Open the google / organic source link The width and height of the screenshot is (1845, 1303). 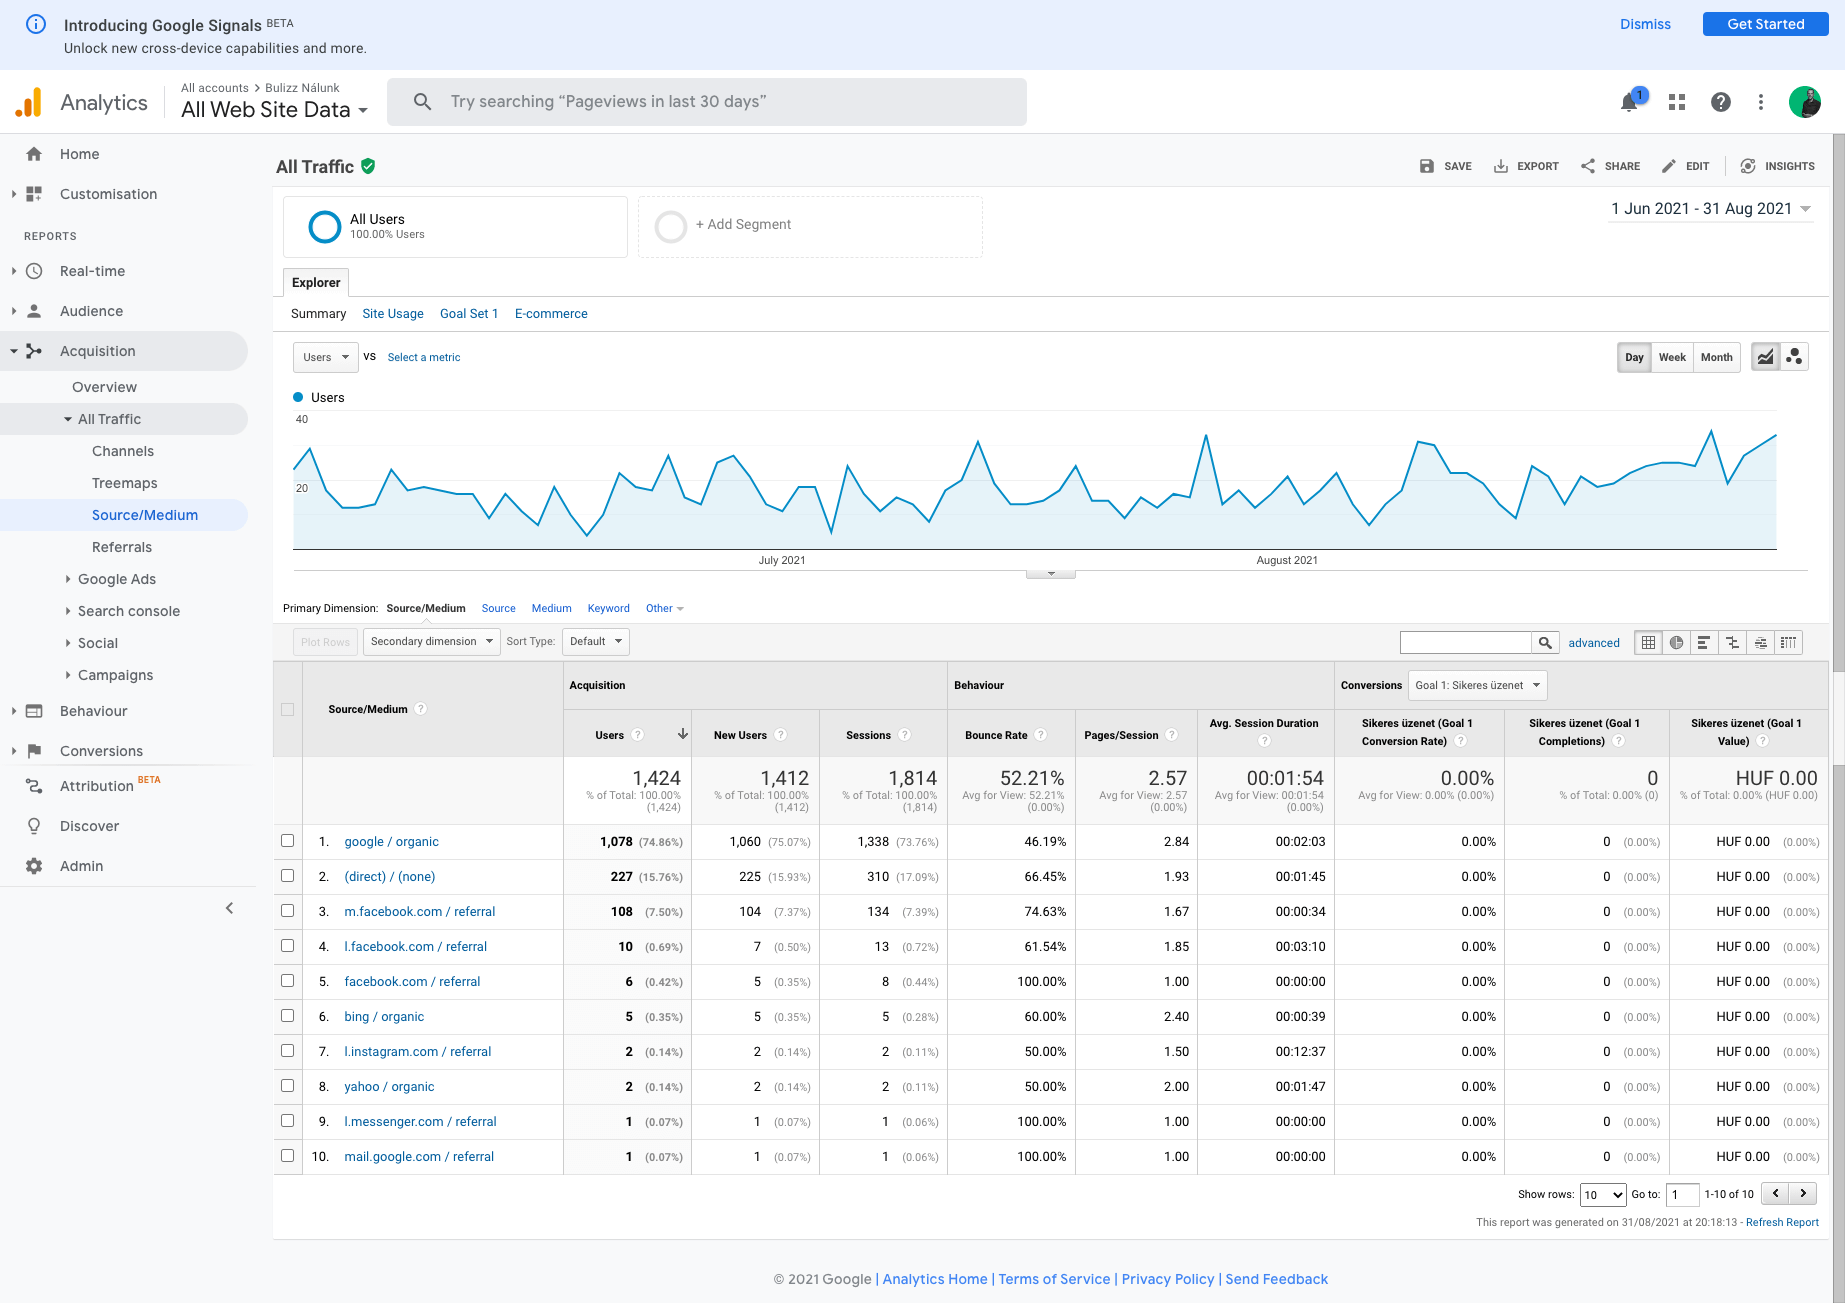click(x=391, y=842)
